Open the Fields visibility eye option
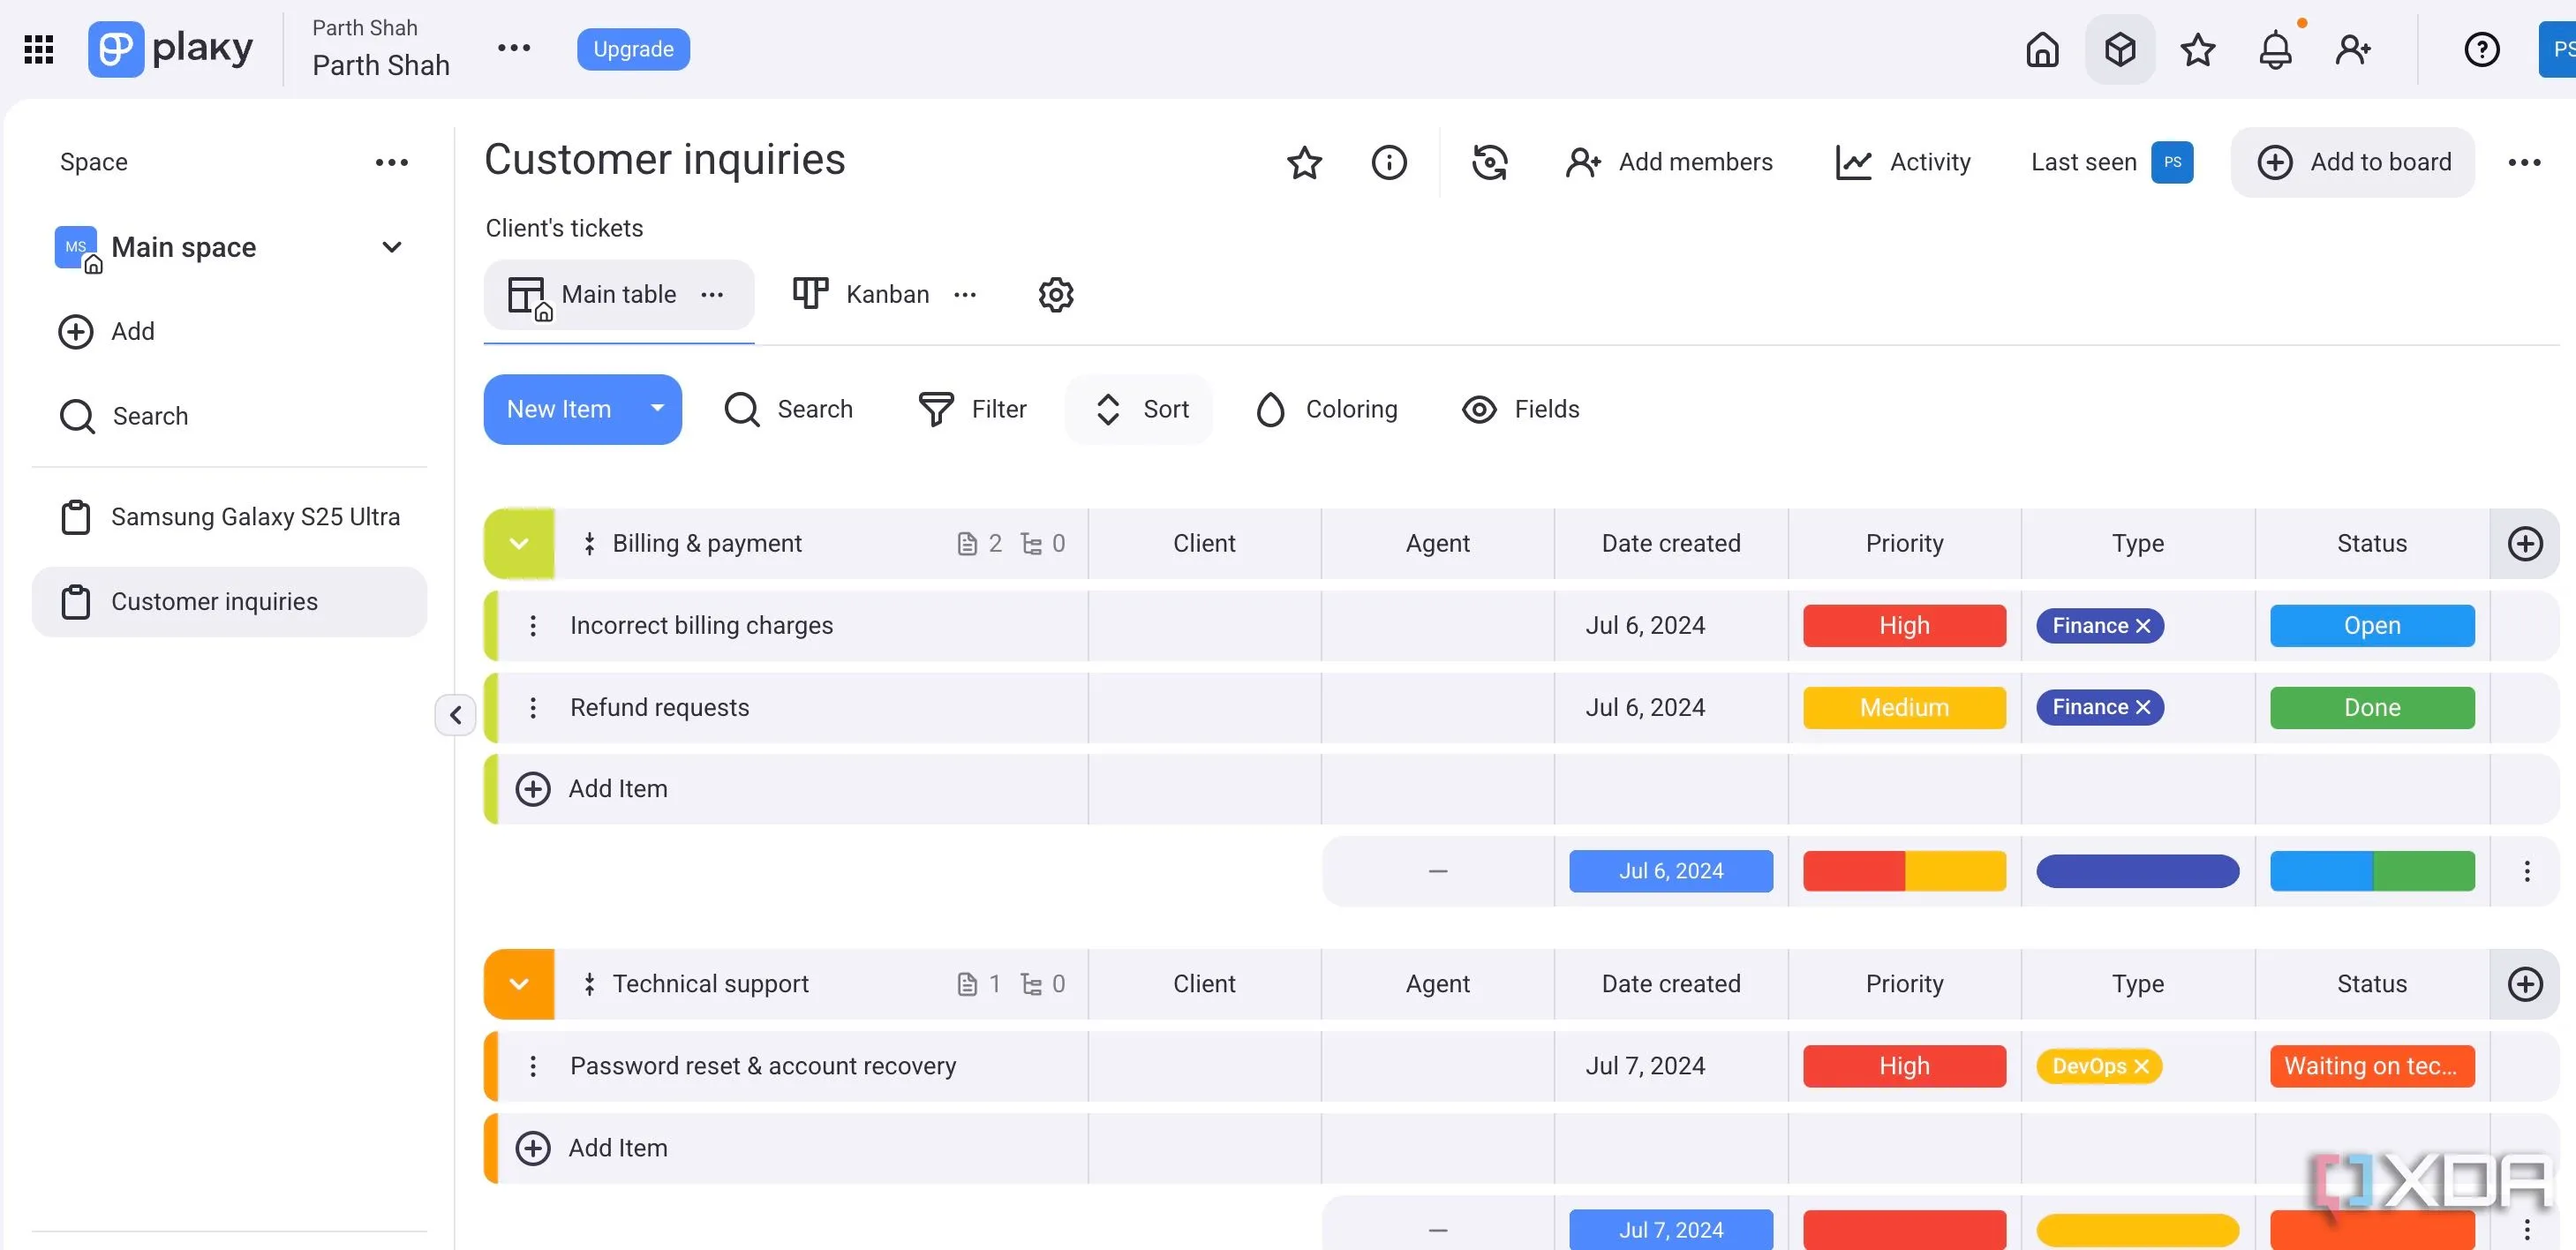The image size is (2576, 1250). click(1521, 409)
